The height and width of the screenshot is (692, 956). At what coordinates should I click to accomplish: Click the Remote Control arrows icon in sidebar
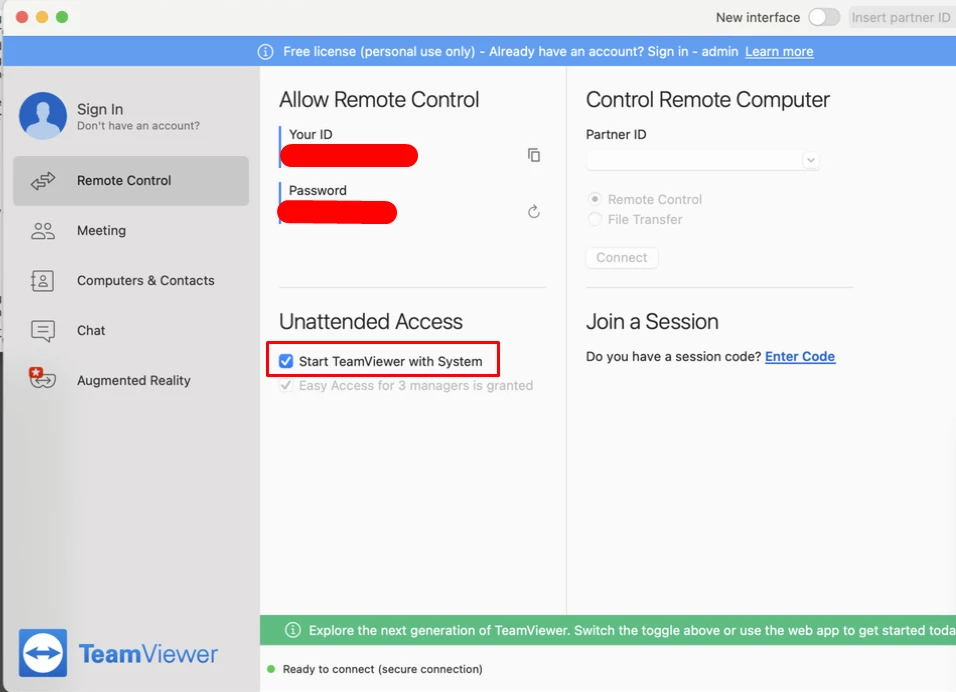[43, 180]
